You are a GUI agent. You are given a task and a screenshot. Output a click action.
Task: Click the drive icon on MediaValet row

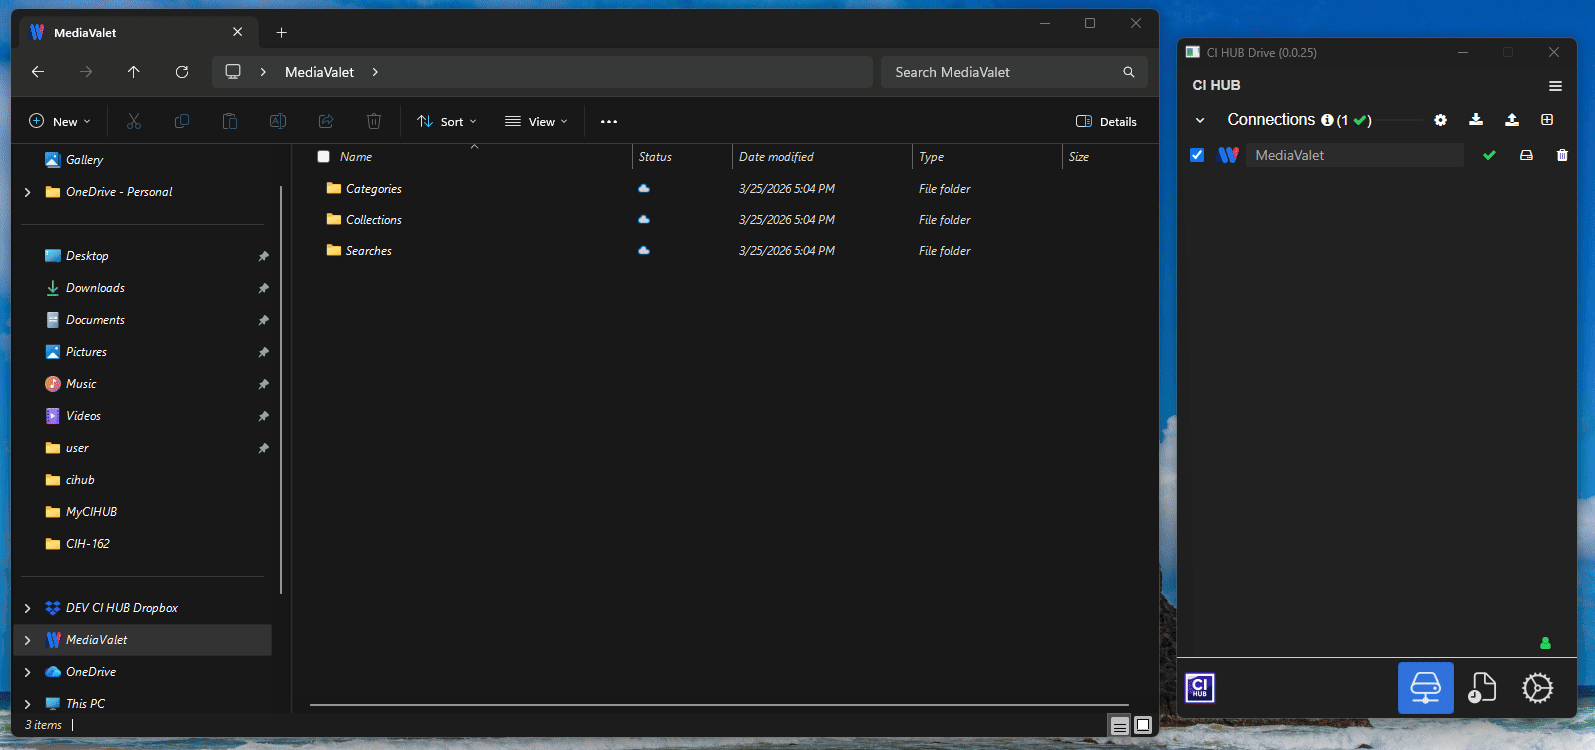tap(1526, 155)
